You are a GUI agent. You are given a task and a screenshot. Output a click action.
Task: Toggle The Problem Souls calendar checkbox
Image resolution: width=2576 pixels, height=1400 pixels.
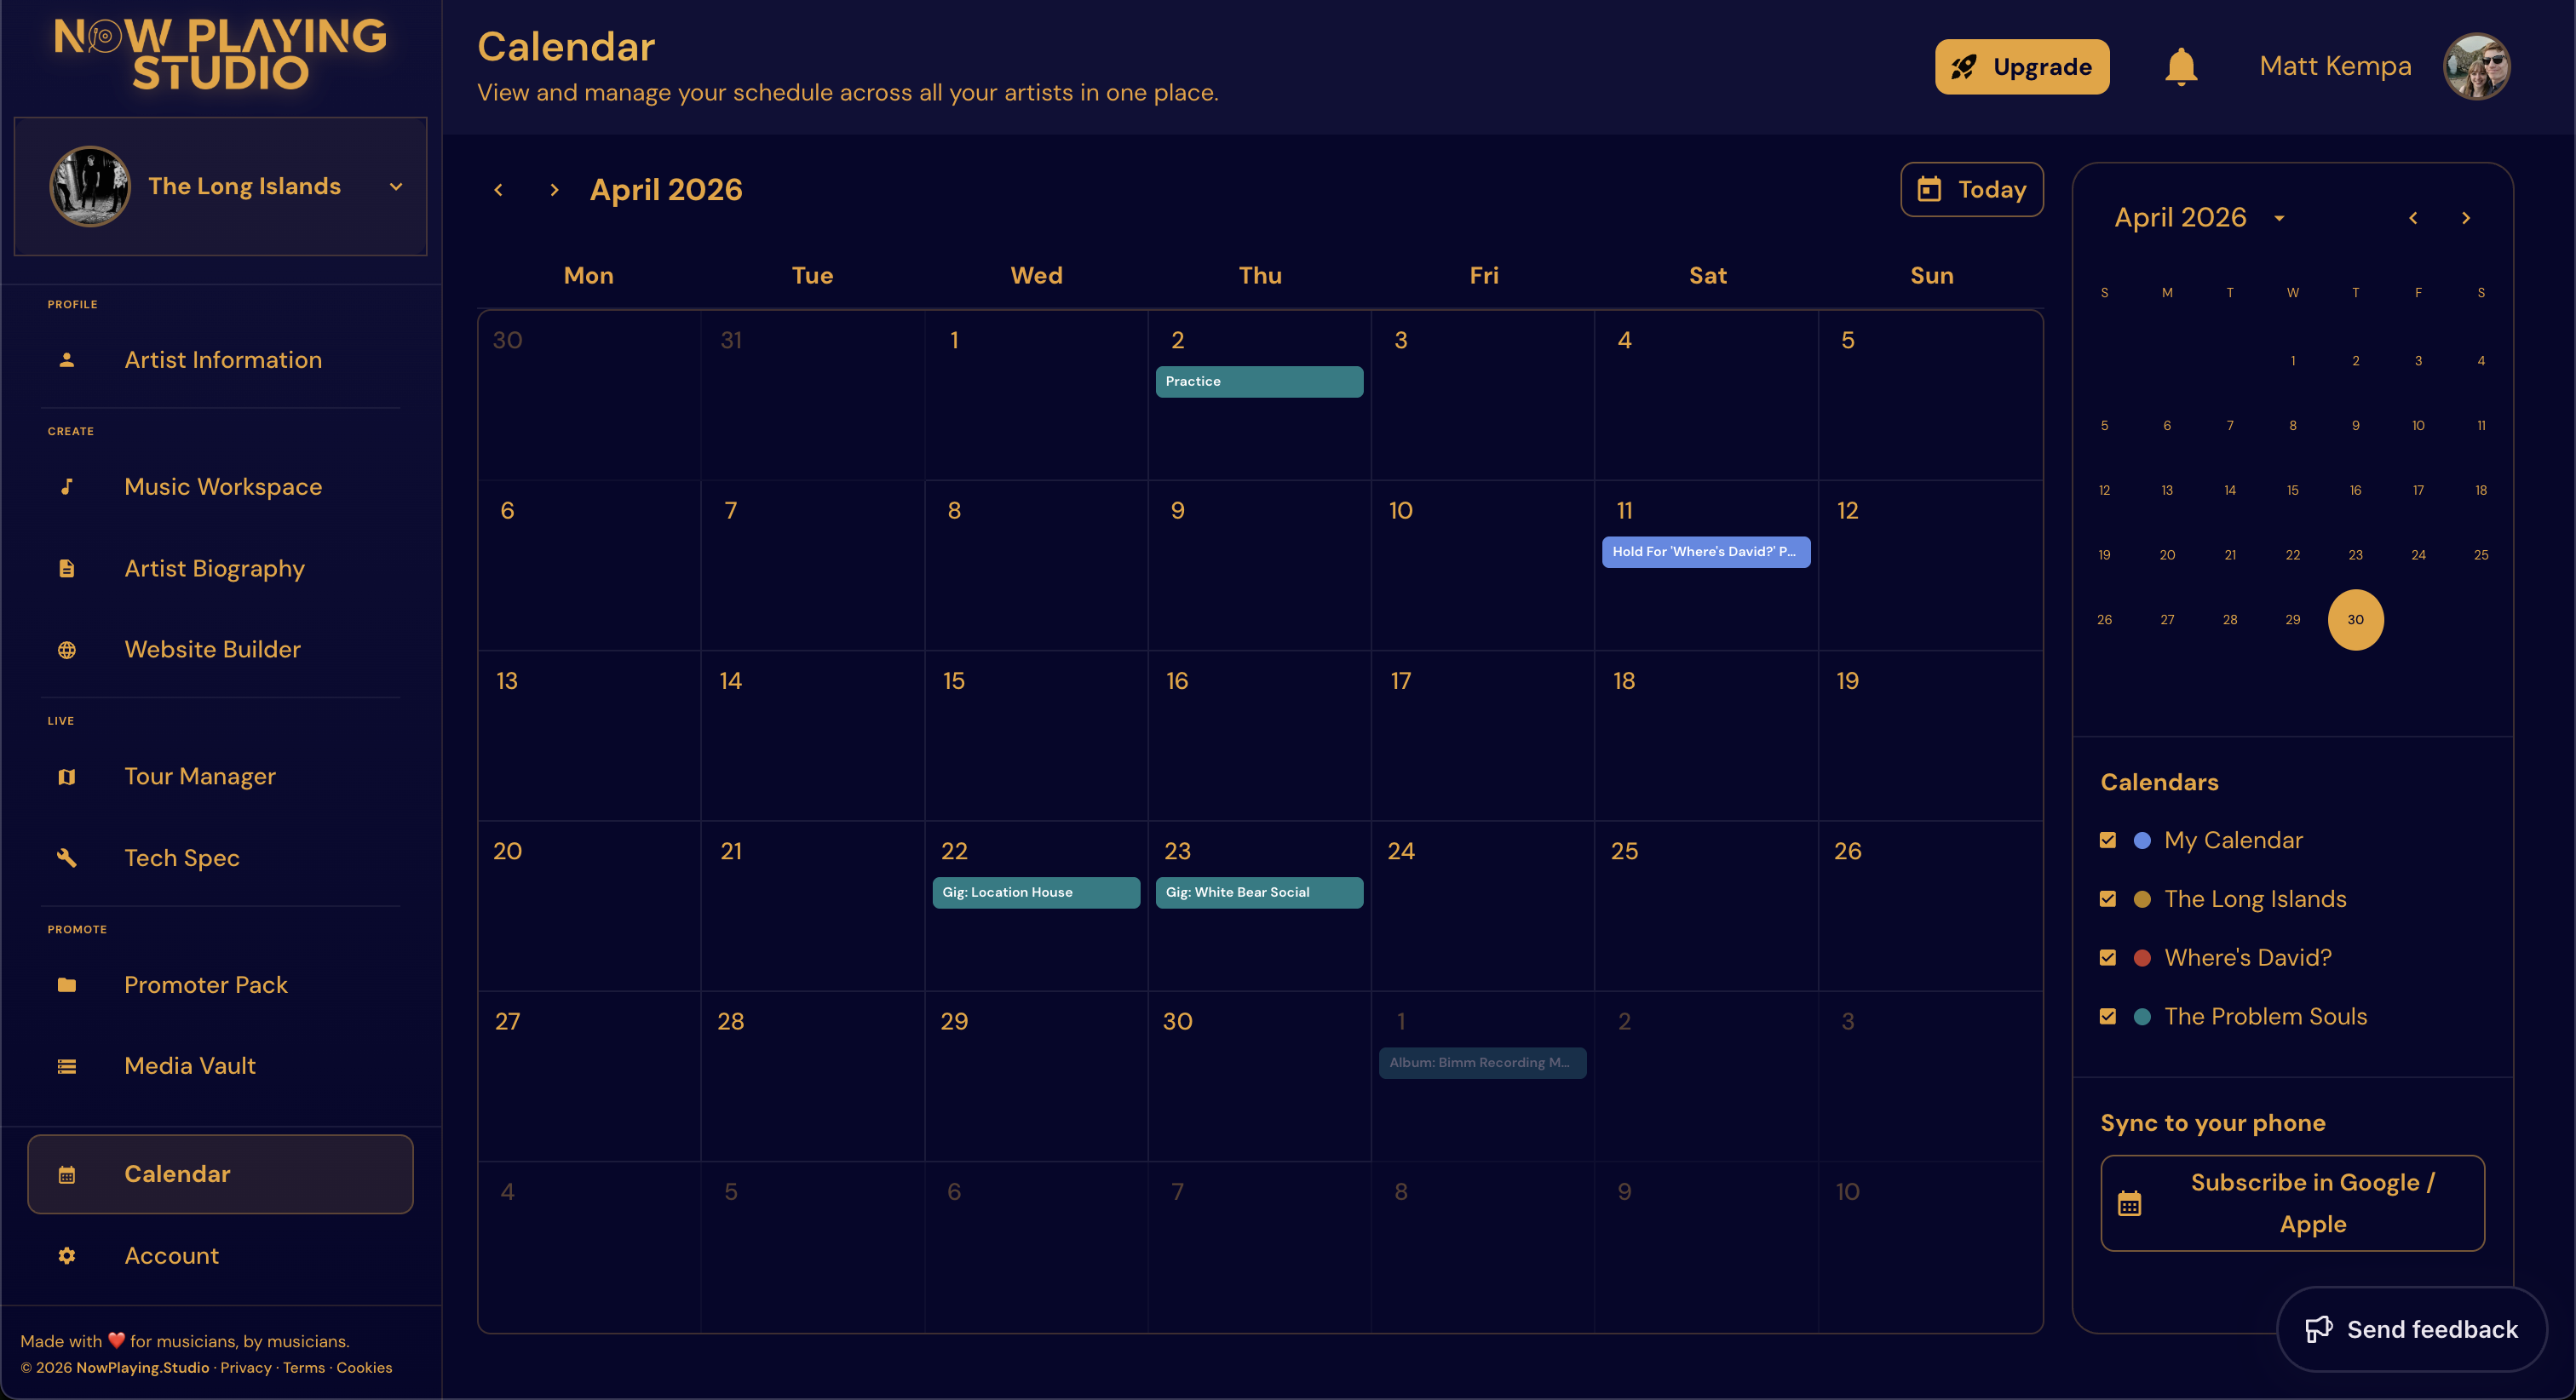click(2108, 1016)
